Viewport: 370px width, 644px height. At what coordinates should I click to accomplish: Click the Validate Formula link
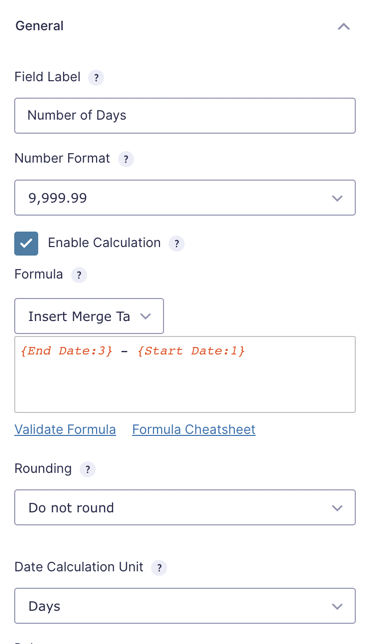65,430
